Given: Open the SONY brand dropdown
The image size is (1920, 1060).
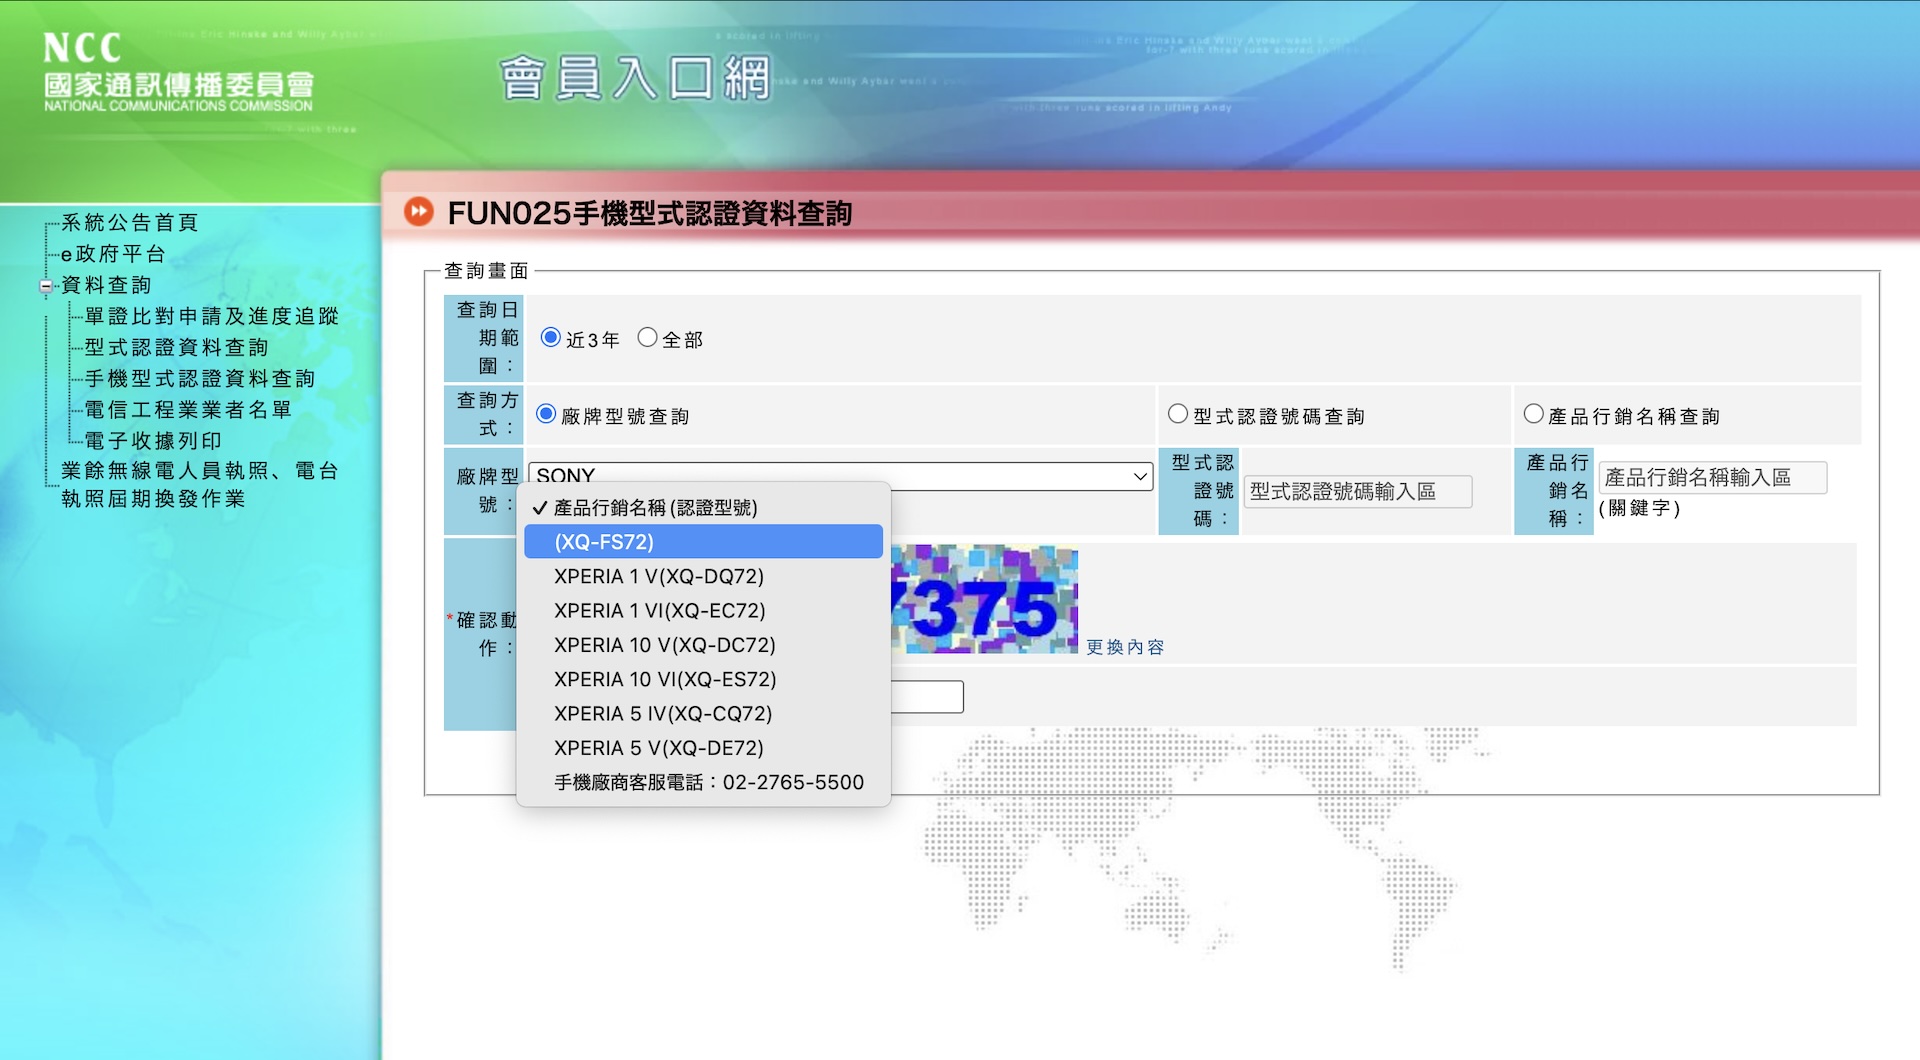Looking at the screenshot, I should click(840, 476).
